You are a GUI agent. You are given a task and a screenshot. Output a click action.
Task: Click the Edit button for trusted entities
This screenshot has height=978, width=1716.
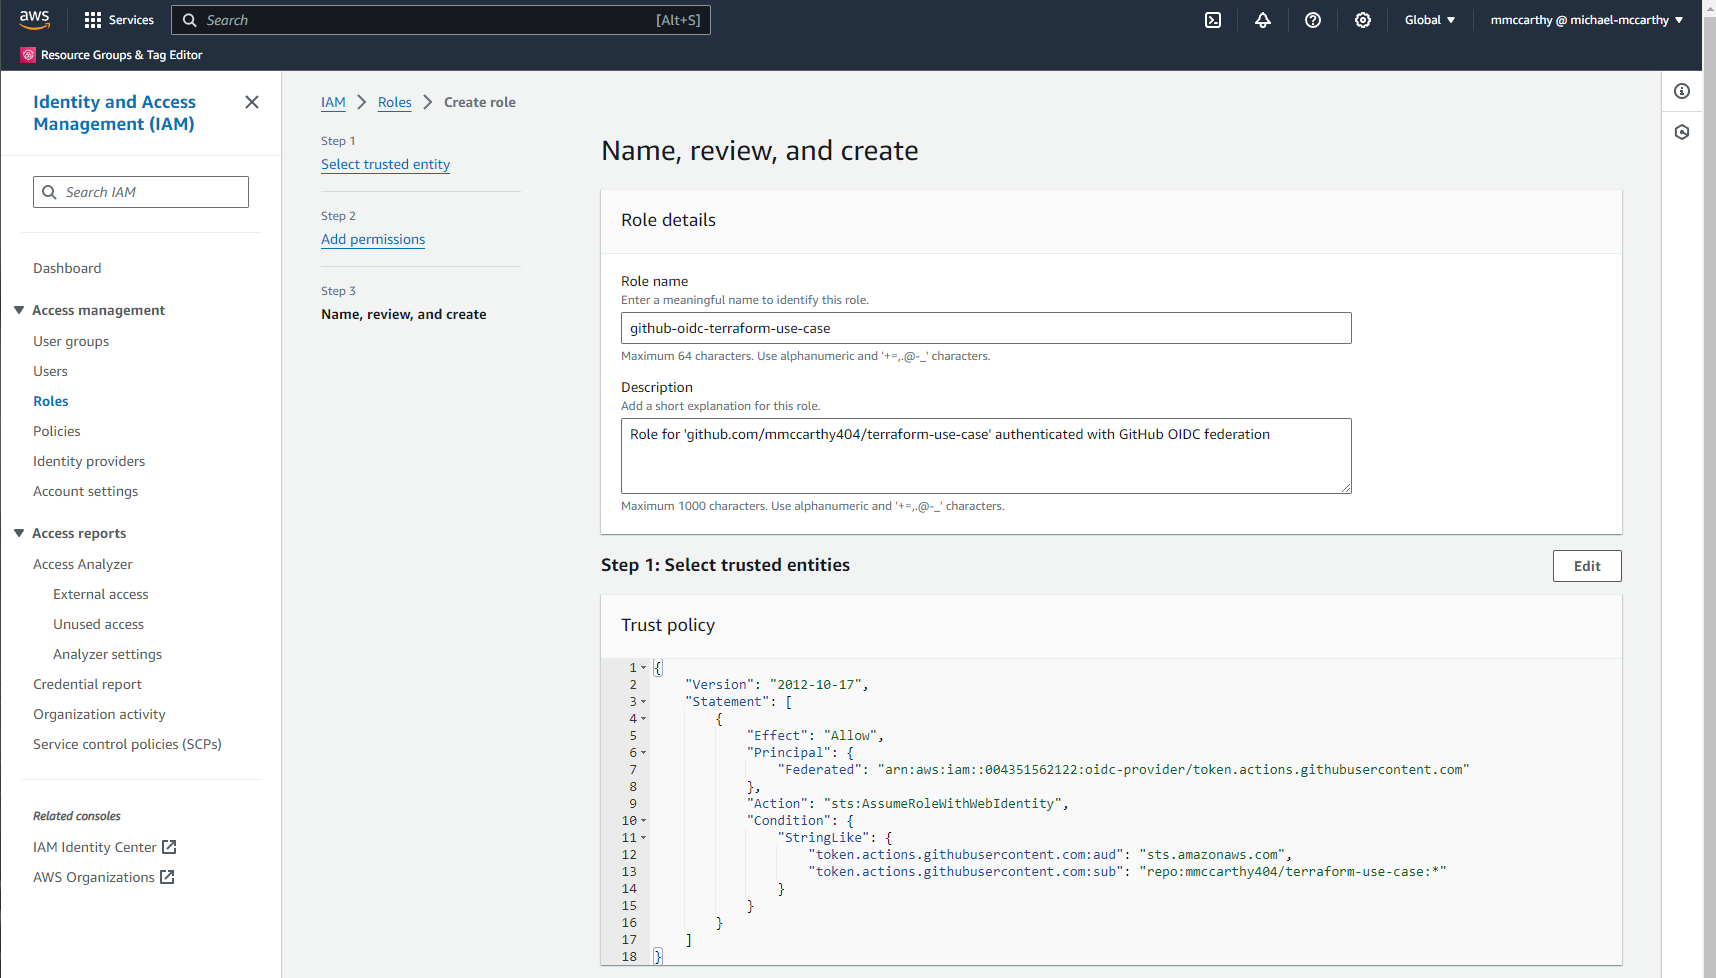point(1587,566)
